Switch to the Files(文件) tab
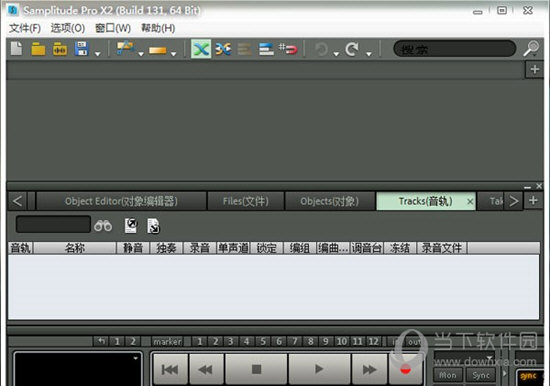Image resolution: width=550 pixels, height=386 pixels. [x=246, y=201]
